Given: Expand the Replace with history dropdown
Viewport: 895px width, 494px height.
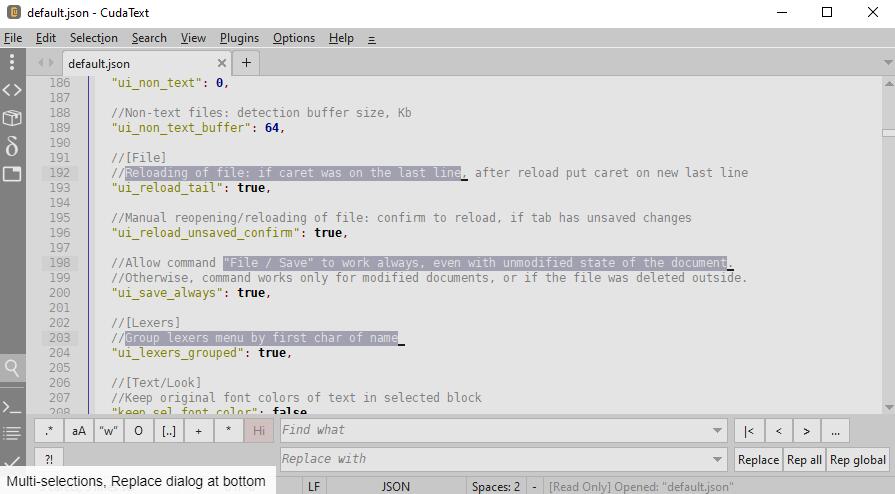Looking at the screenshot, I should click(x=717, y=460).
